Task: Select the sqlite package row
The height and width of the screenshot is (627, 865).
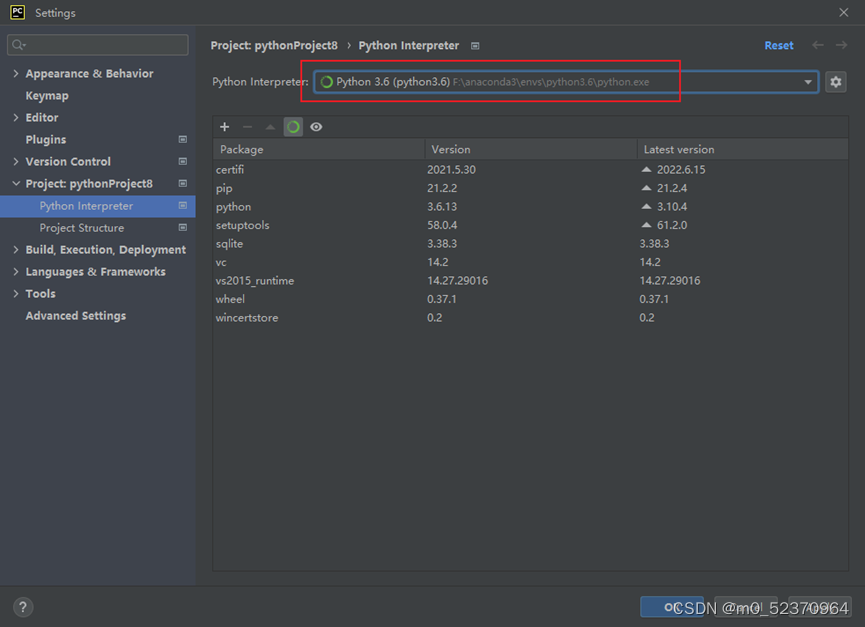Action: coord(531,244)
